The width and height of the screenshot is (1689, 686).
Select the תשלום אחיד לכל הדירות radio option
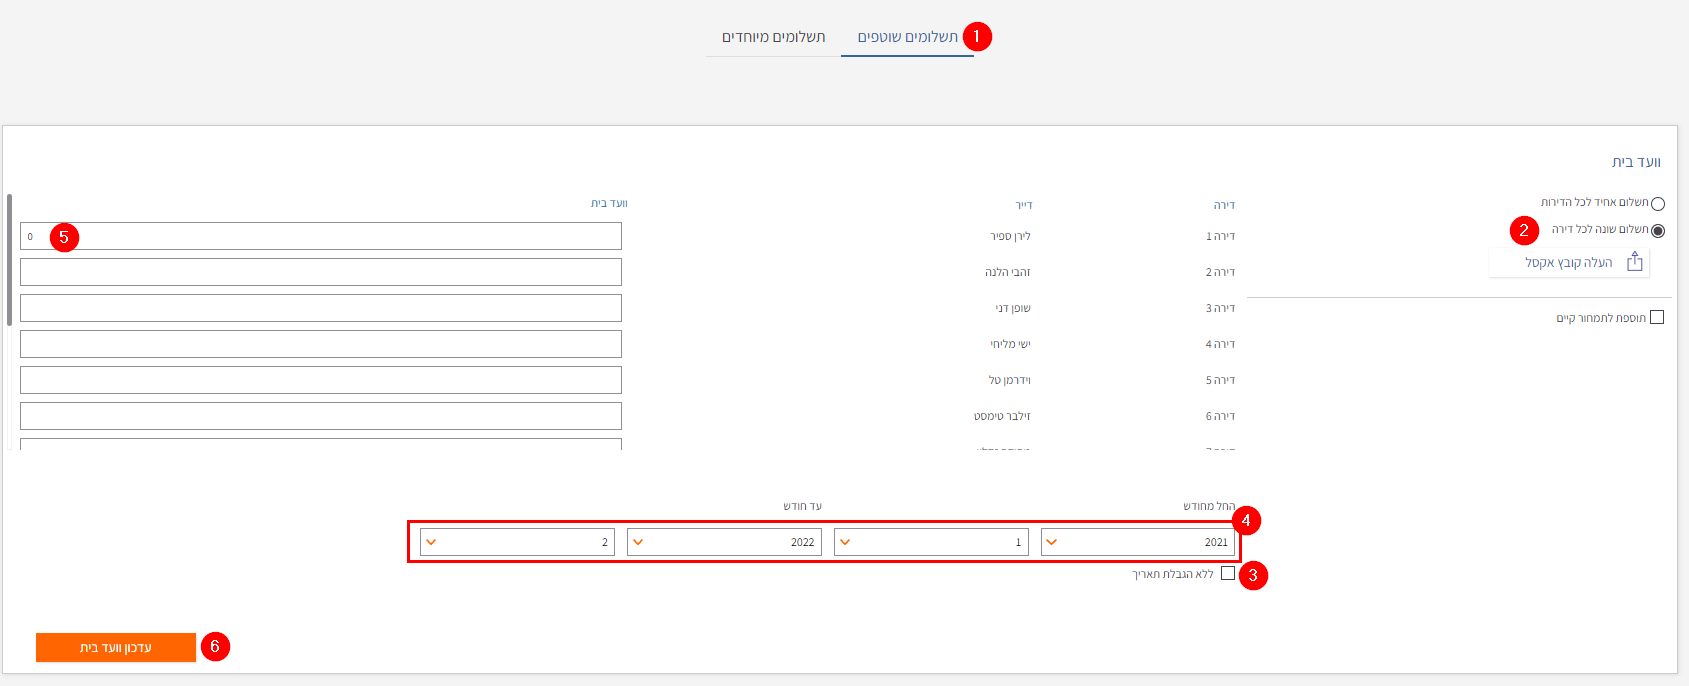(x=1657, y=203)
